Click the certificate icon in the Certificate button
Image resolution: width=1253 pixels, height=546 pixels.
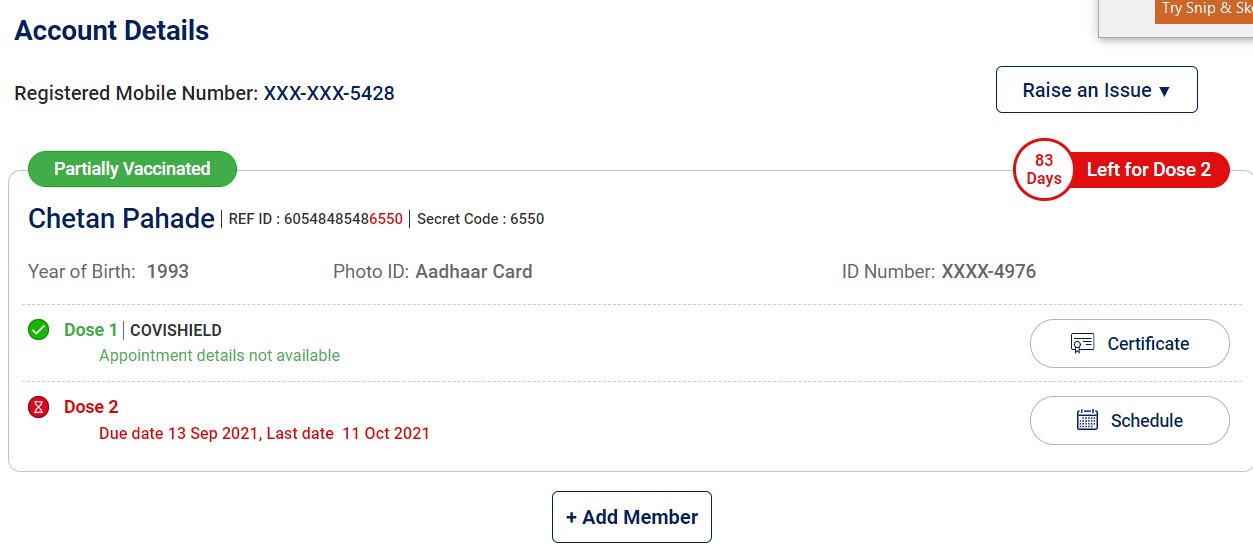tap(1082, 344)
